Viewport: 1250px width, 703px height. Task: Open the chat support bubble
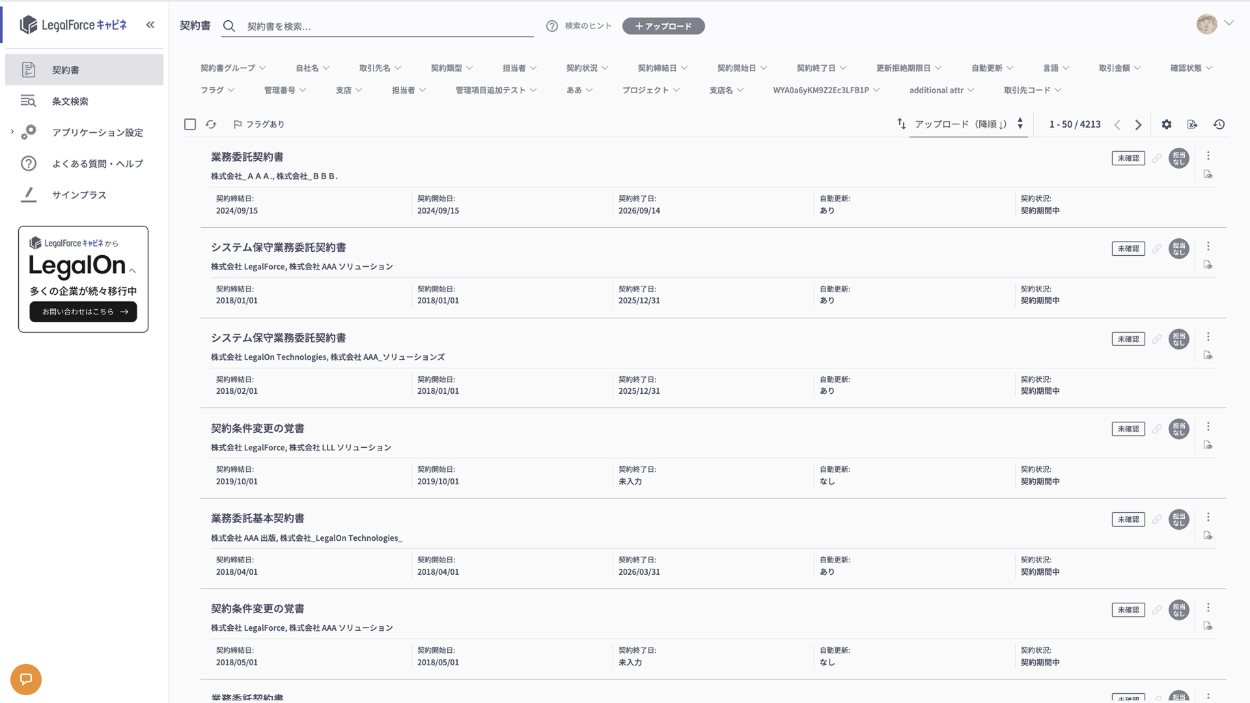click(26, 679)
